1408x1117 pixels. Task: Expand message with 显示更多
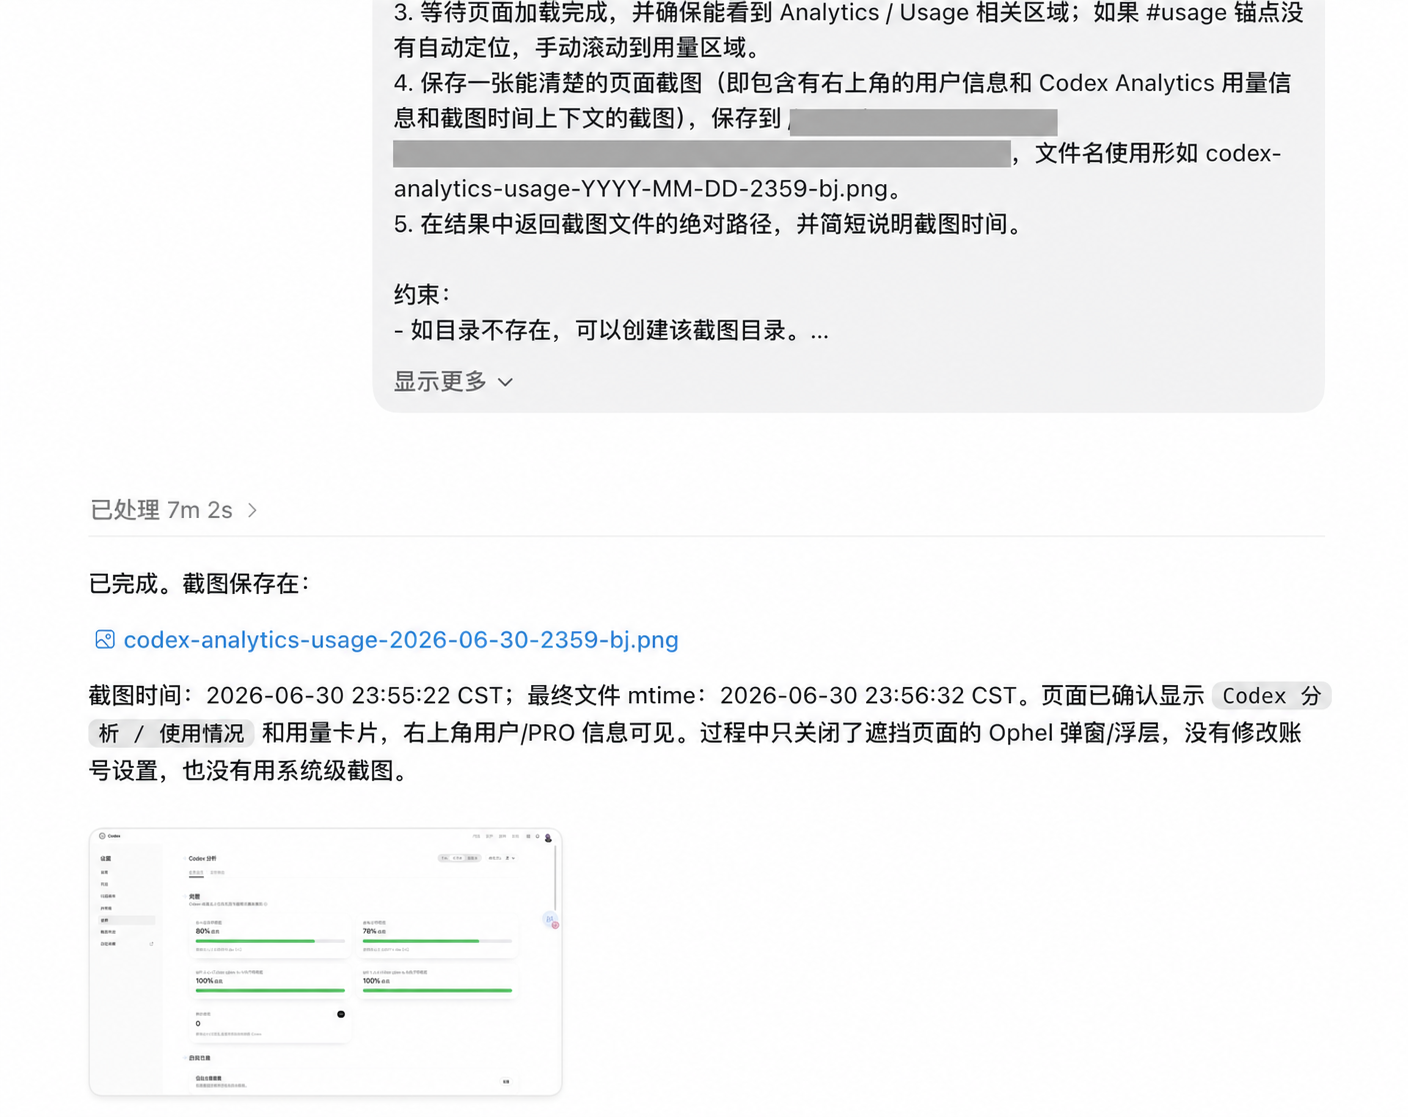[453, 381]
